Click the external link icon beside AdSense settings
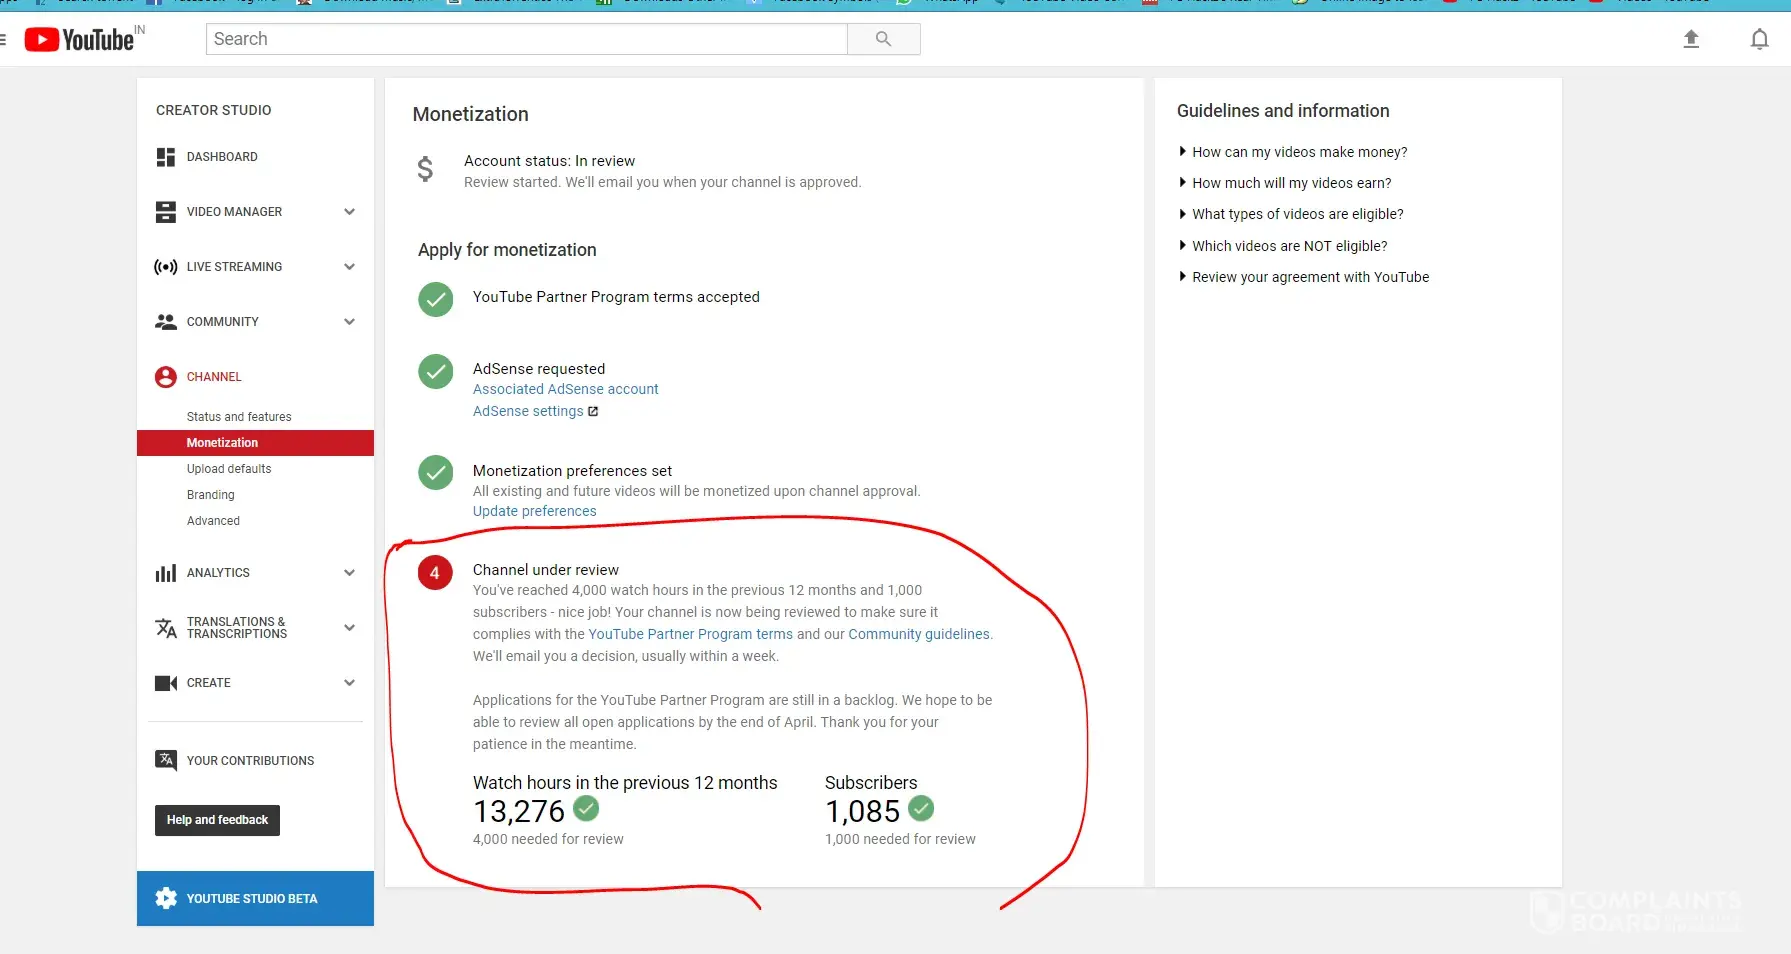This screenshot has height=954, width=1791. [593, 411]
